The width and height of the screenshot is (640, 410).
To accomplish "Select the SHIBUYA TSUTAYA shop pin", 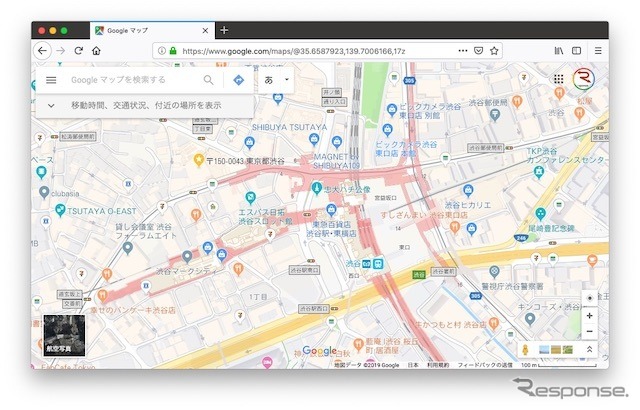I will (x=314, y=140).
